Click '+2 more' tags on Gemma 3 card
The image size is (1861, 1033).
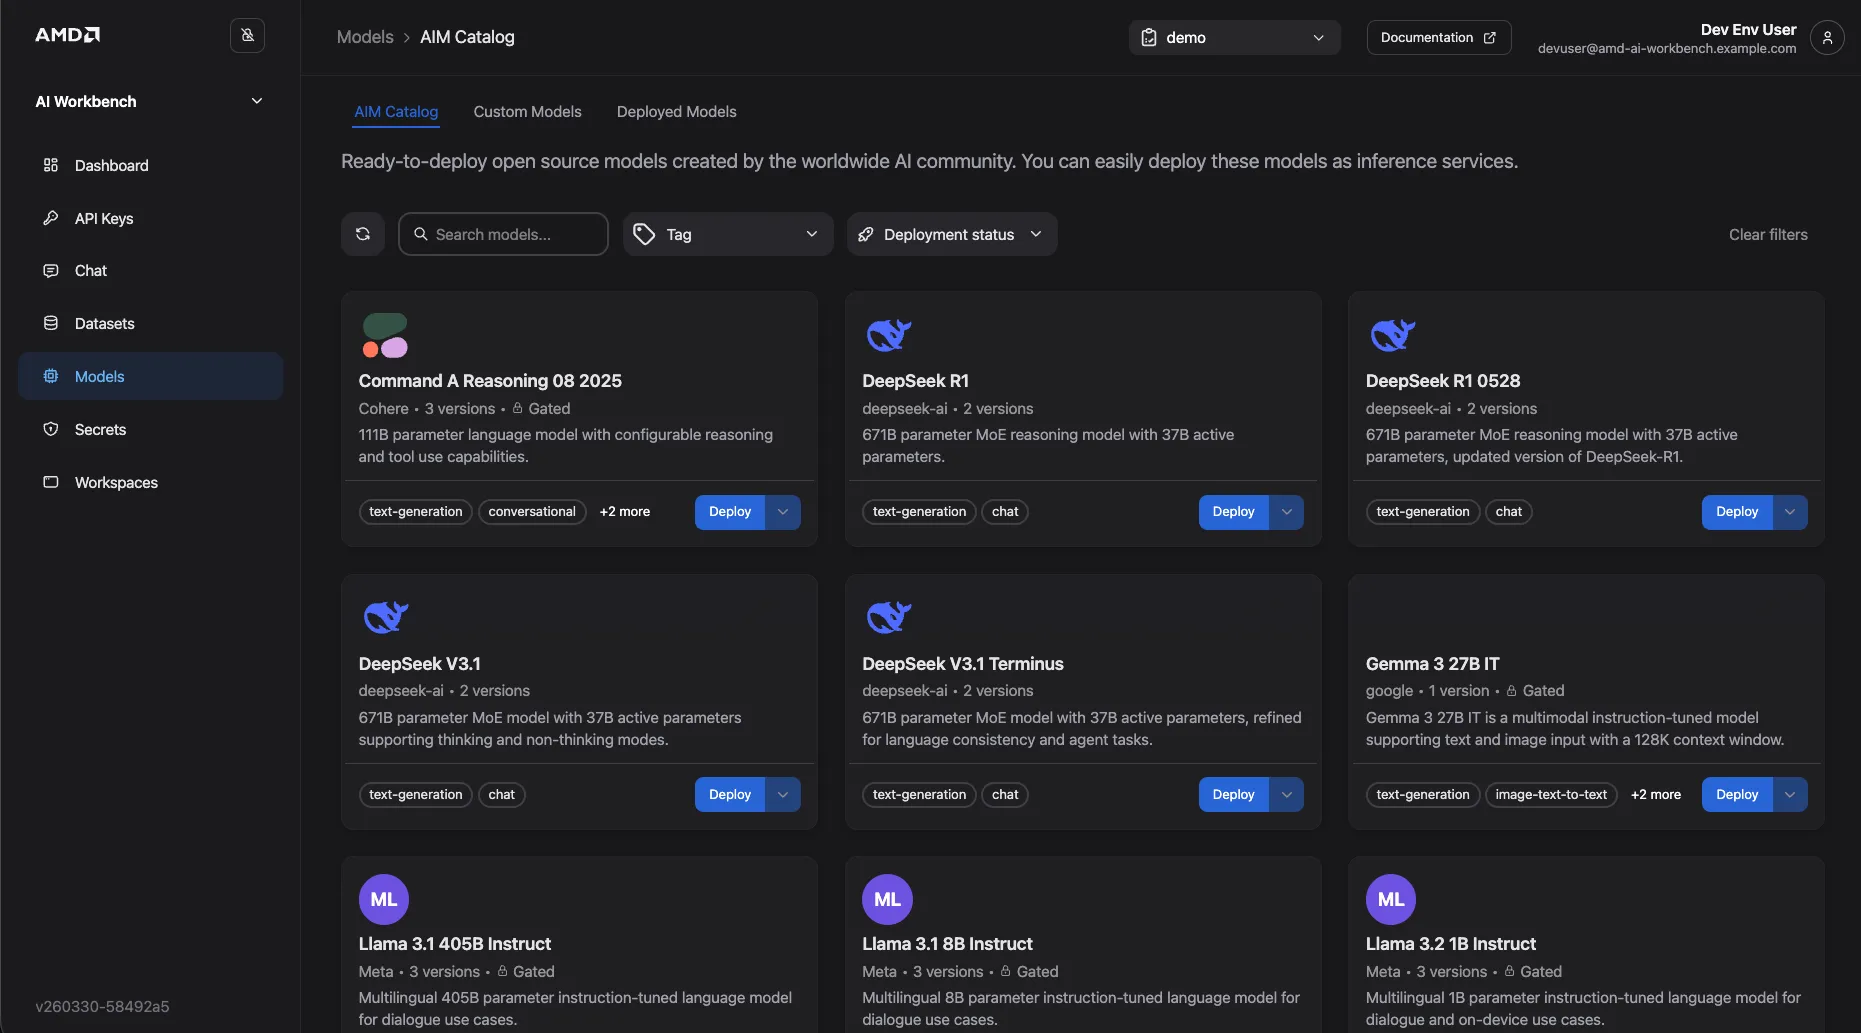pyautogui.click(x=1656, y=794)
